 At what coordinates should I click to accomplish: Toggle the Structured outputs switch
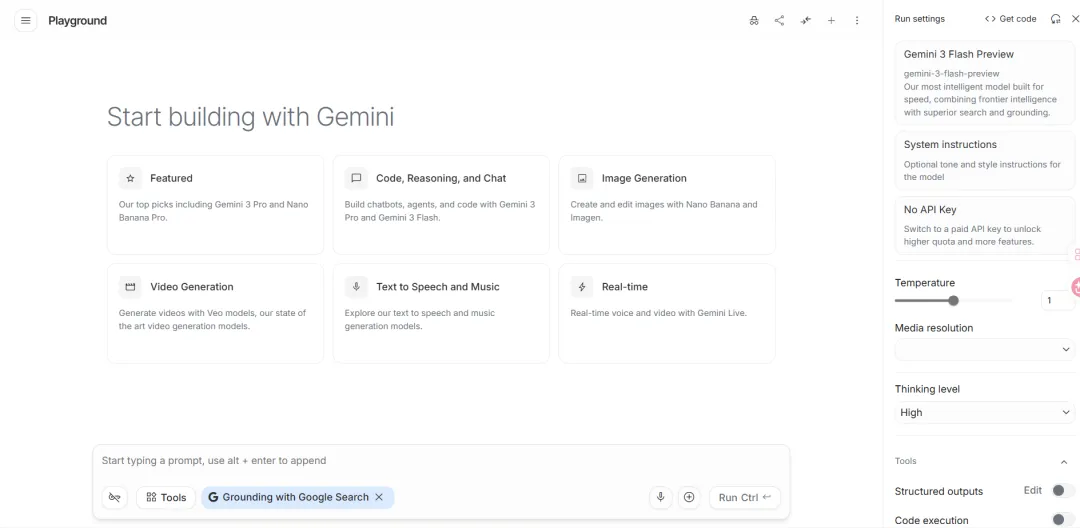coord(1062,491)
